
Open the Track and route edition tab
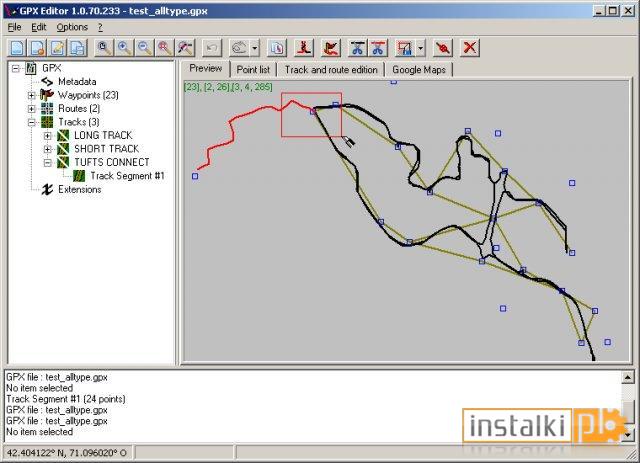pos(331,70)
